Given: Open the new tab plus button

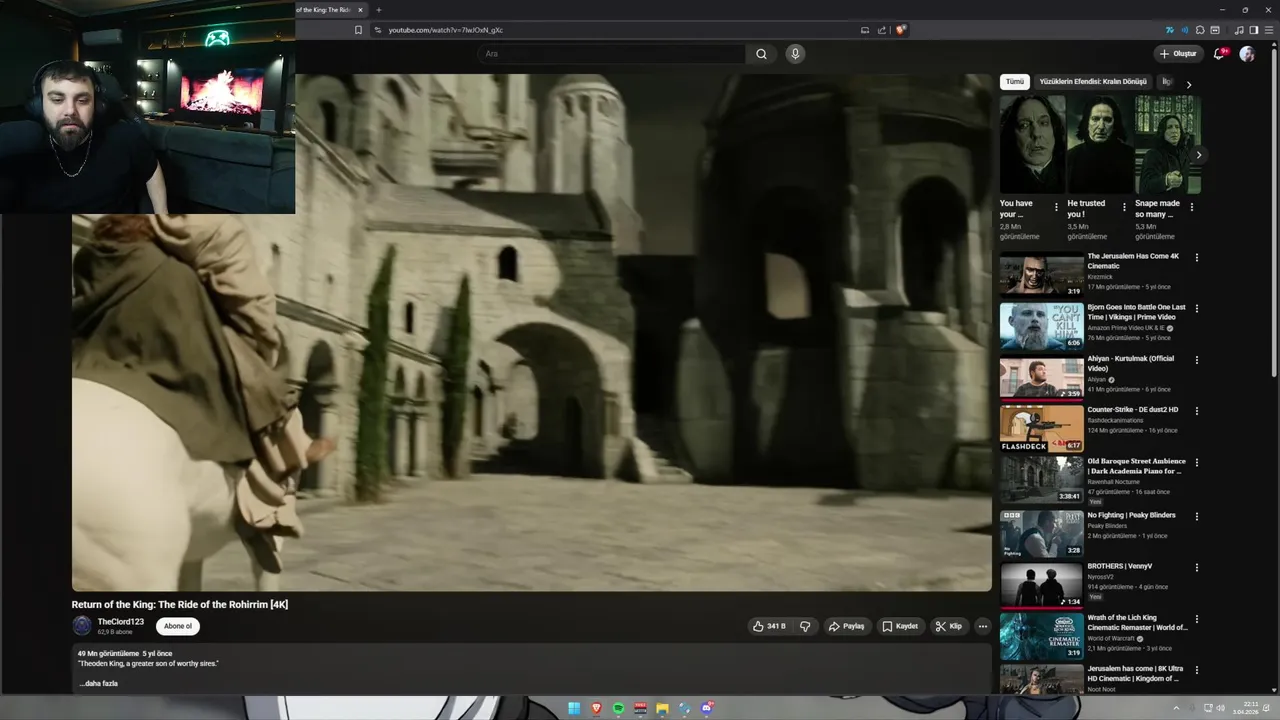Looking at the screenshot, I should (x=378, y=10).
